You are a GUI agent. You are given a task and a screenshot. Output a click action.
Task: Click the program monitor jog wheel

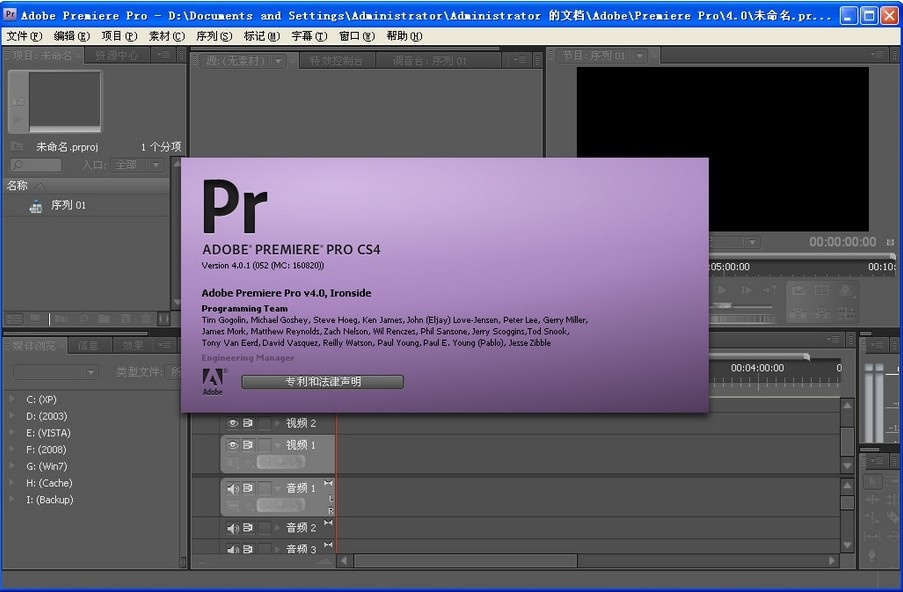743,318
